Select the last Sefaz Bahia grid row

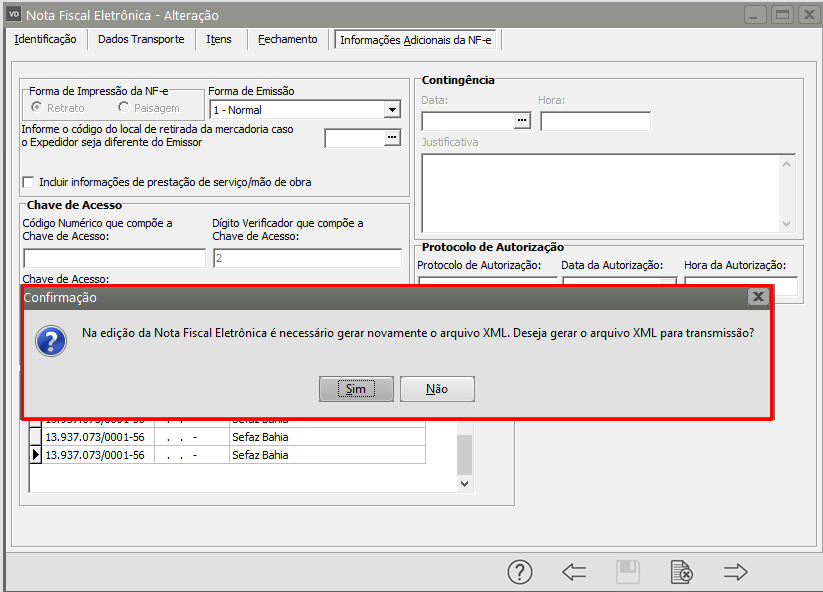(x=259, y=455)
